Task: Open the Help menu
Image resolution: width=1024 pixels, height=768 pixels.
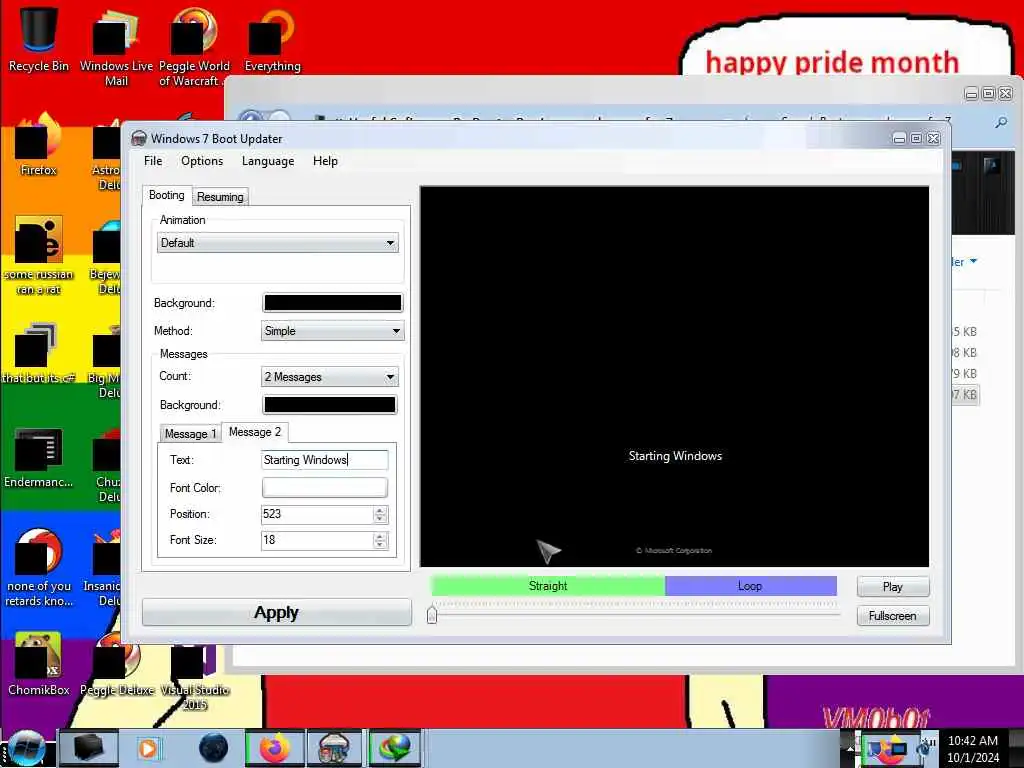Action: click(x=325, y=161)
